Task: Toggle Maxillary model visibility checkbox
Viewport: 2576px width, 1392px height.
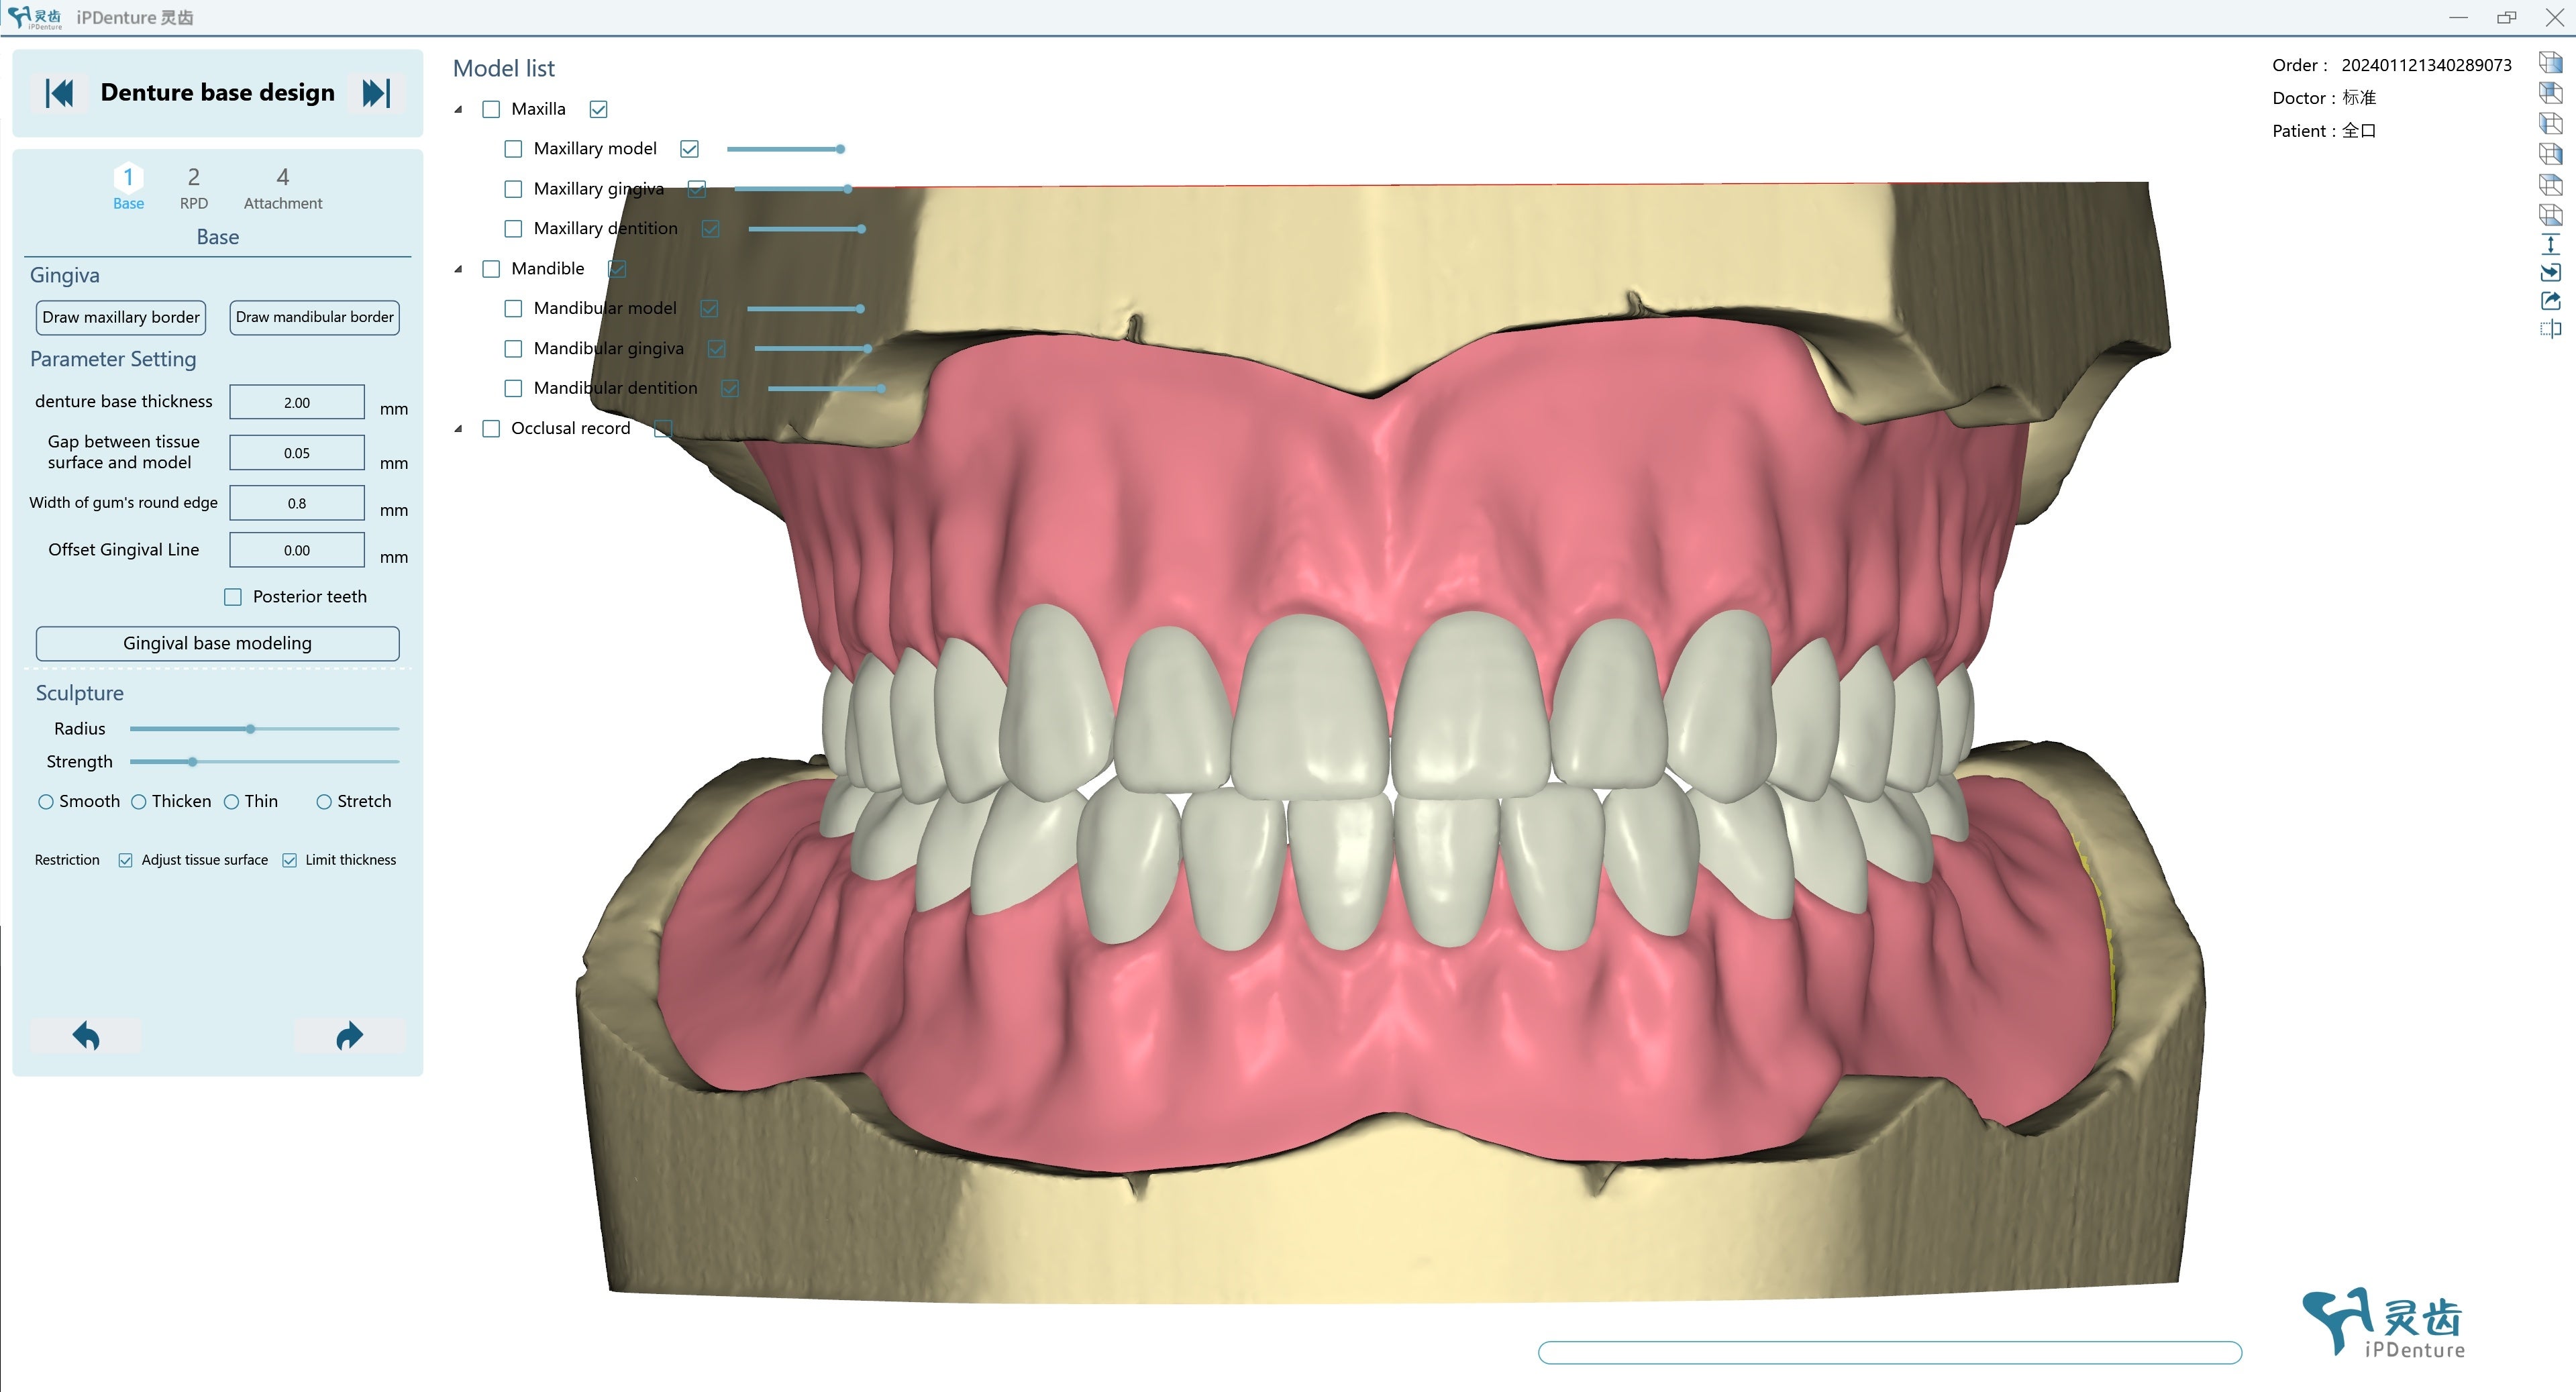Action: click(x=689, y=149)
